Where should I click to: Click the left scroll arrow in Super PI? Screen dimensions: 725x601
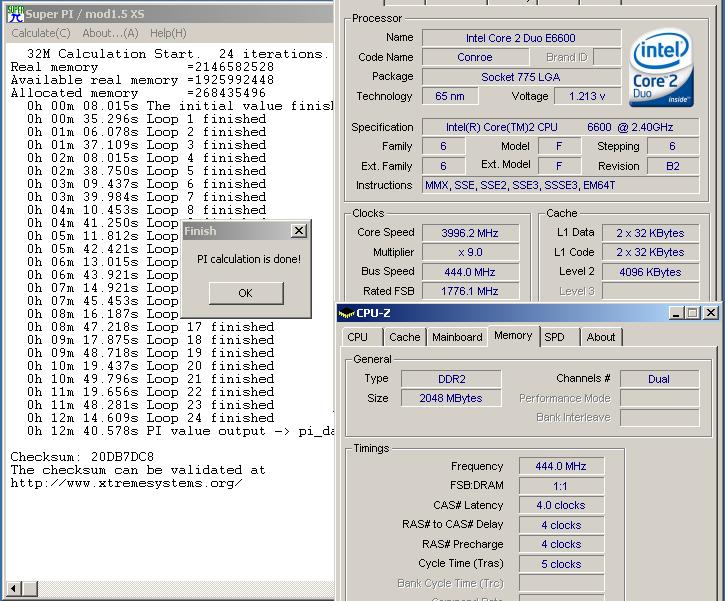tap(13, 589)
